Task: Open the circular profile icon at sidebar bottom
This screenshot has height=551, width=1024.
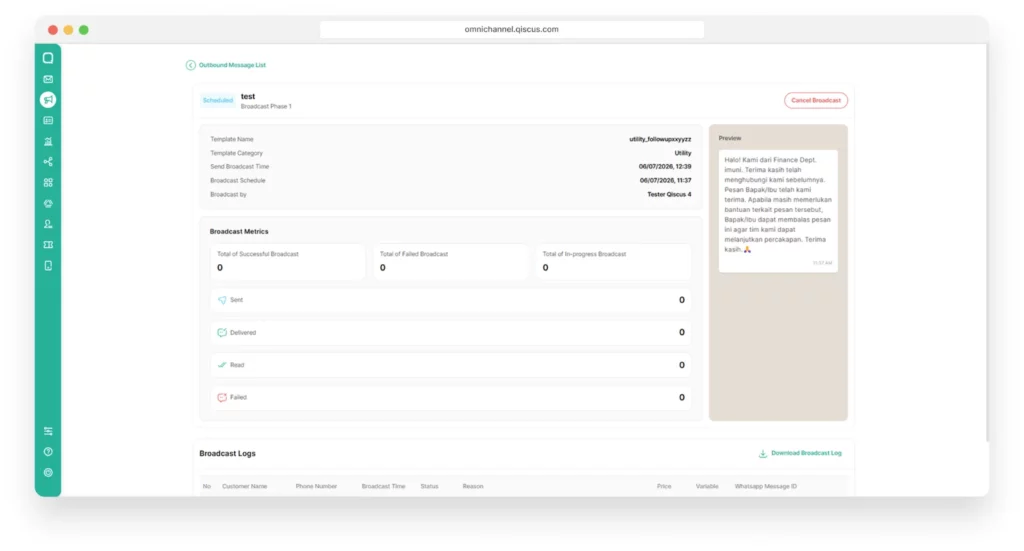Action: pos(48,473)
